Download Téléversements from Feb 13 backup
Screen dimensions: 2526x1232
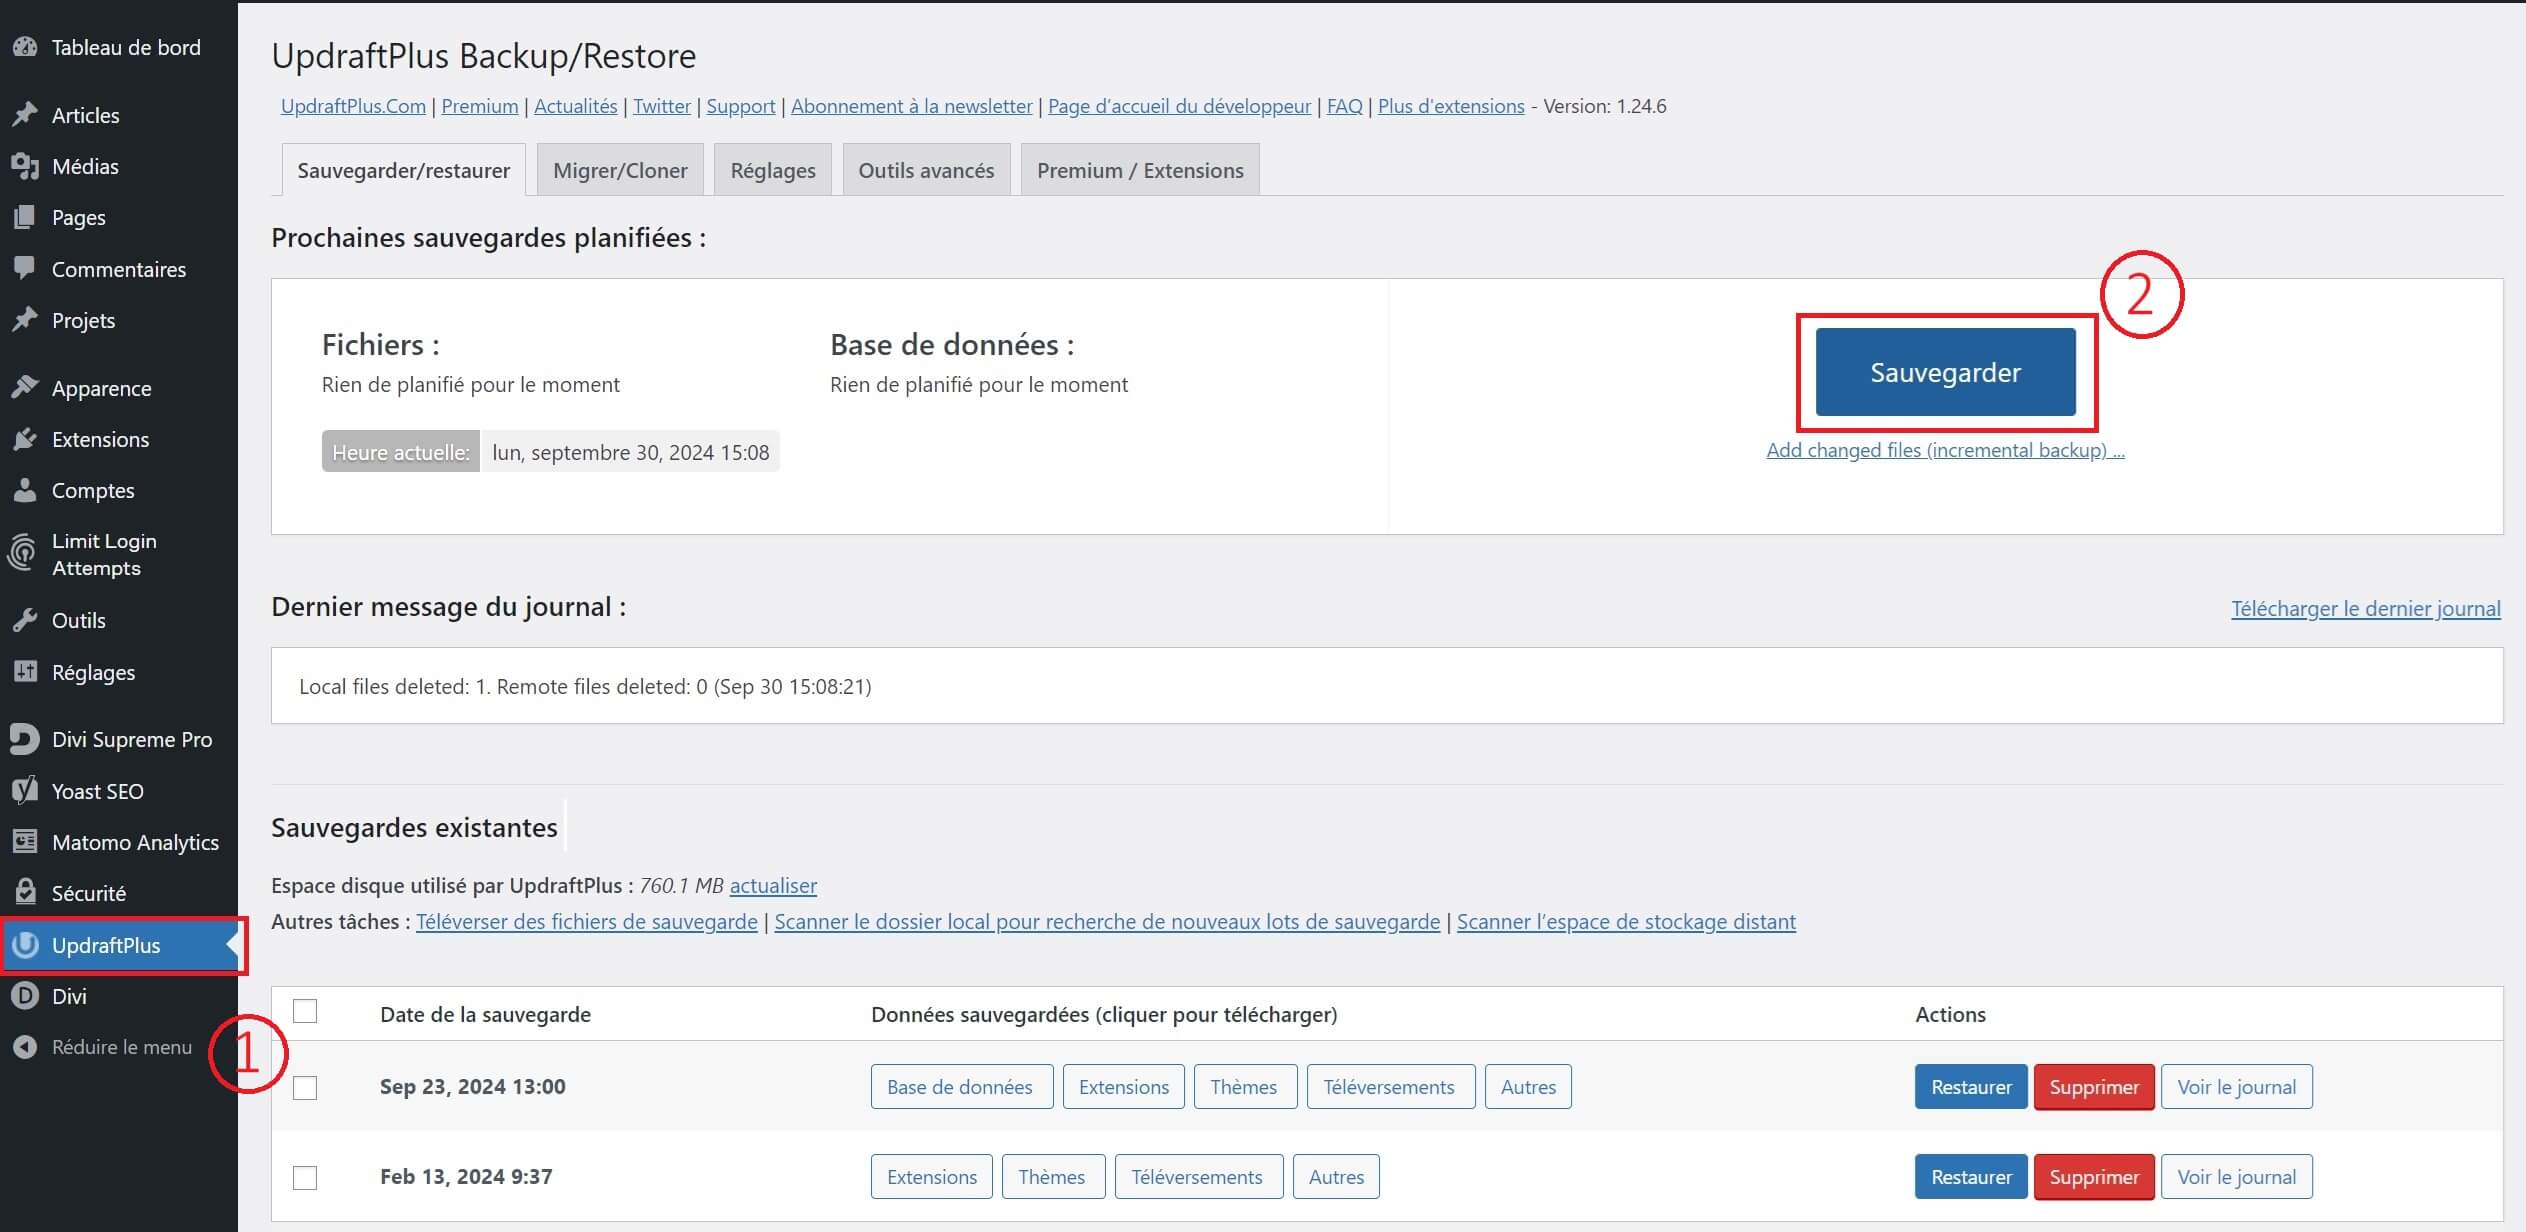point(1198,1177)
